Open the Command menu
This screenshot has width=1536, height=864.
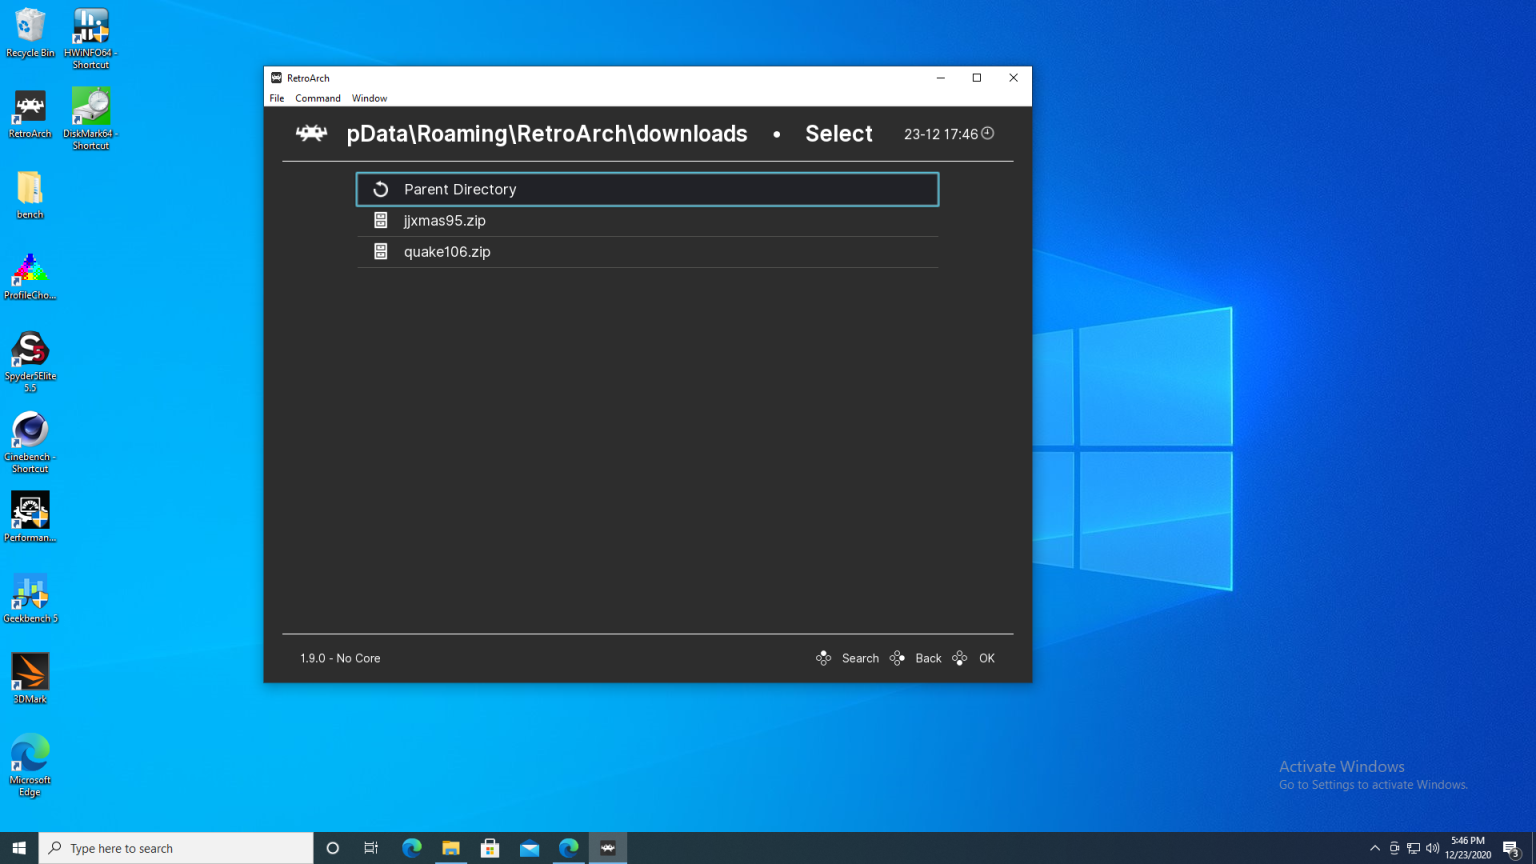(318, 98)
